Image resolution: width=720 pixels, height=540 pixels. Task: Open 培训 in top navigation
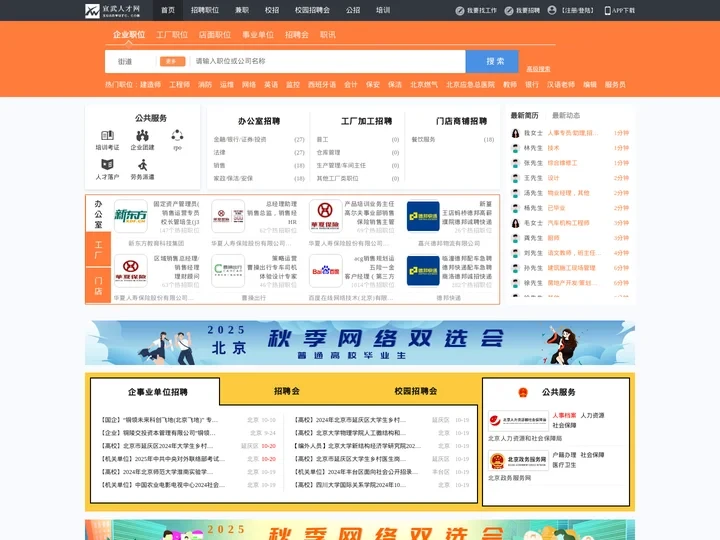click(383, 10)
